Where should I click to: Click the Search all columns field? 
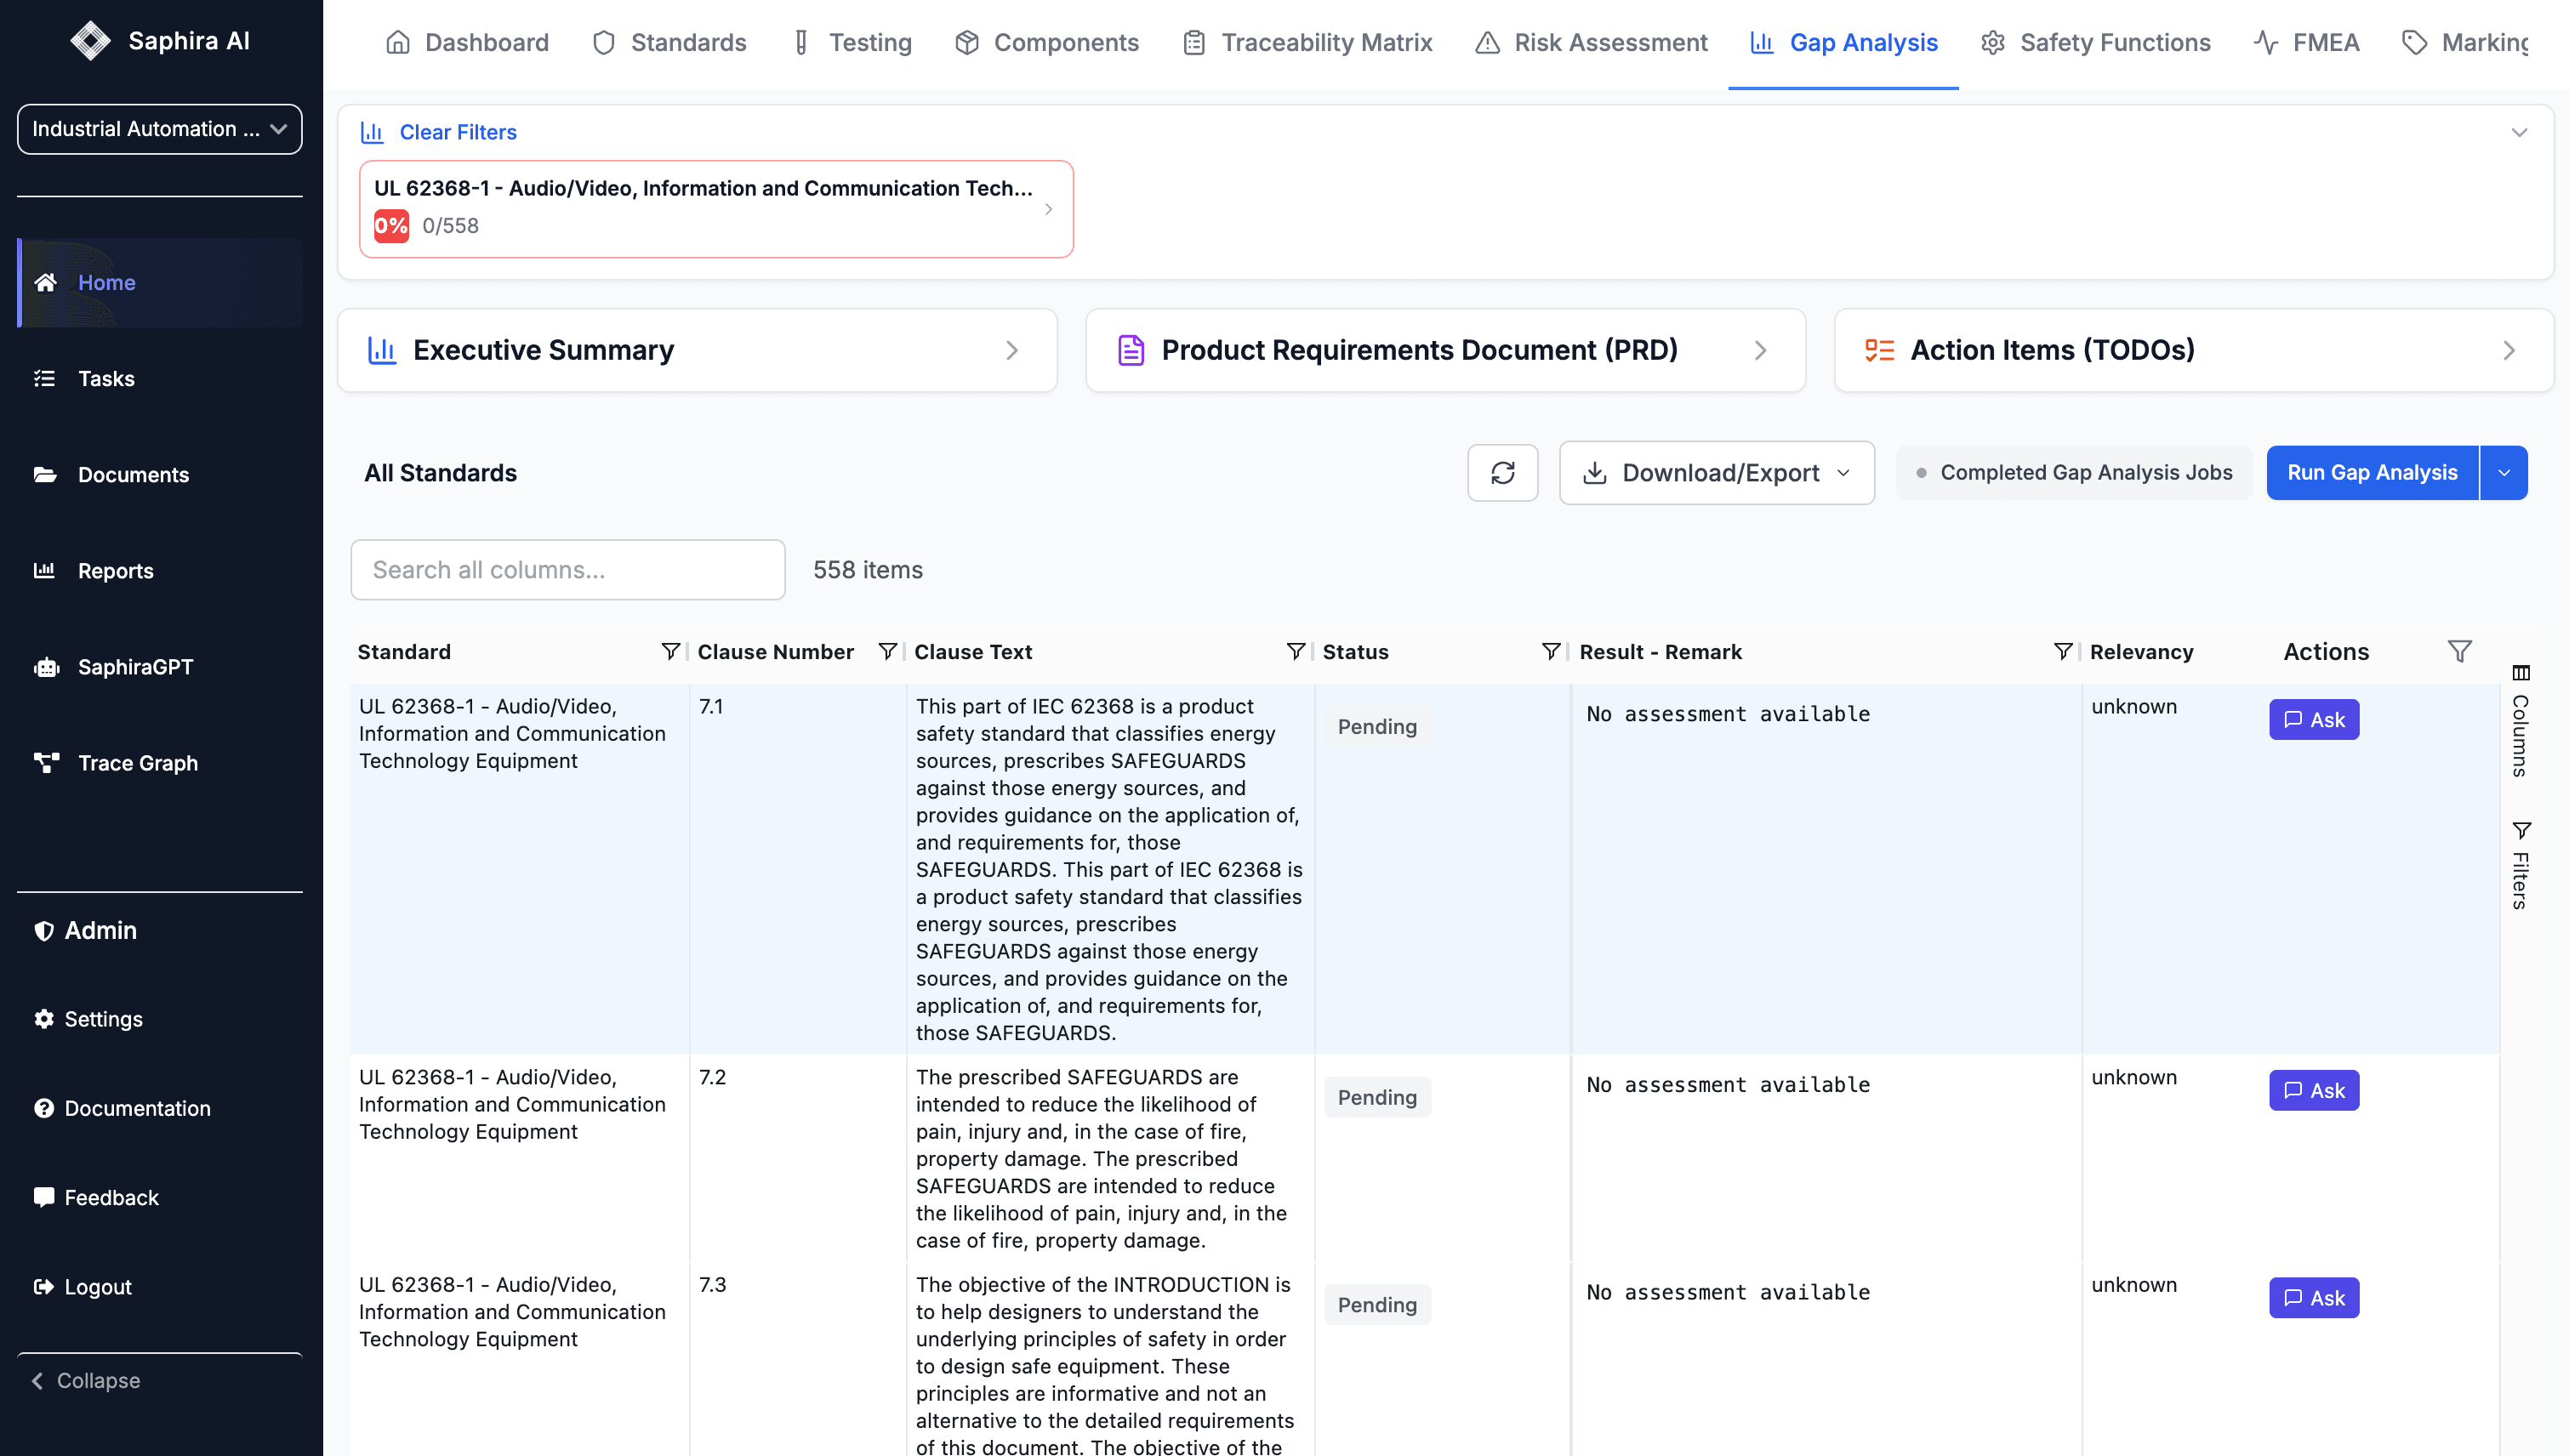[x=567, y=570]
